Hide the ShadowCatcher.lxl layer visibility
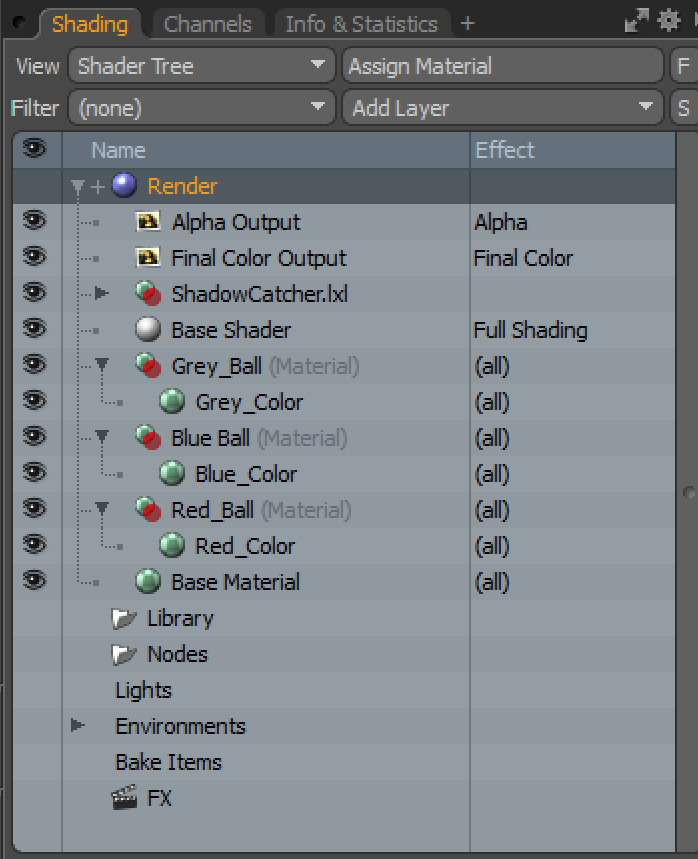 coord(35,292)
